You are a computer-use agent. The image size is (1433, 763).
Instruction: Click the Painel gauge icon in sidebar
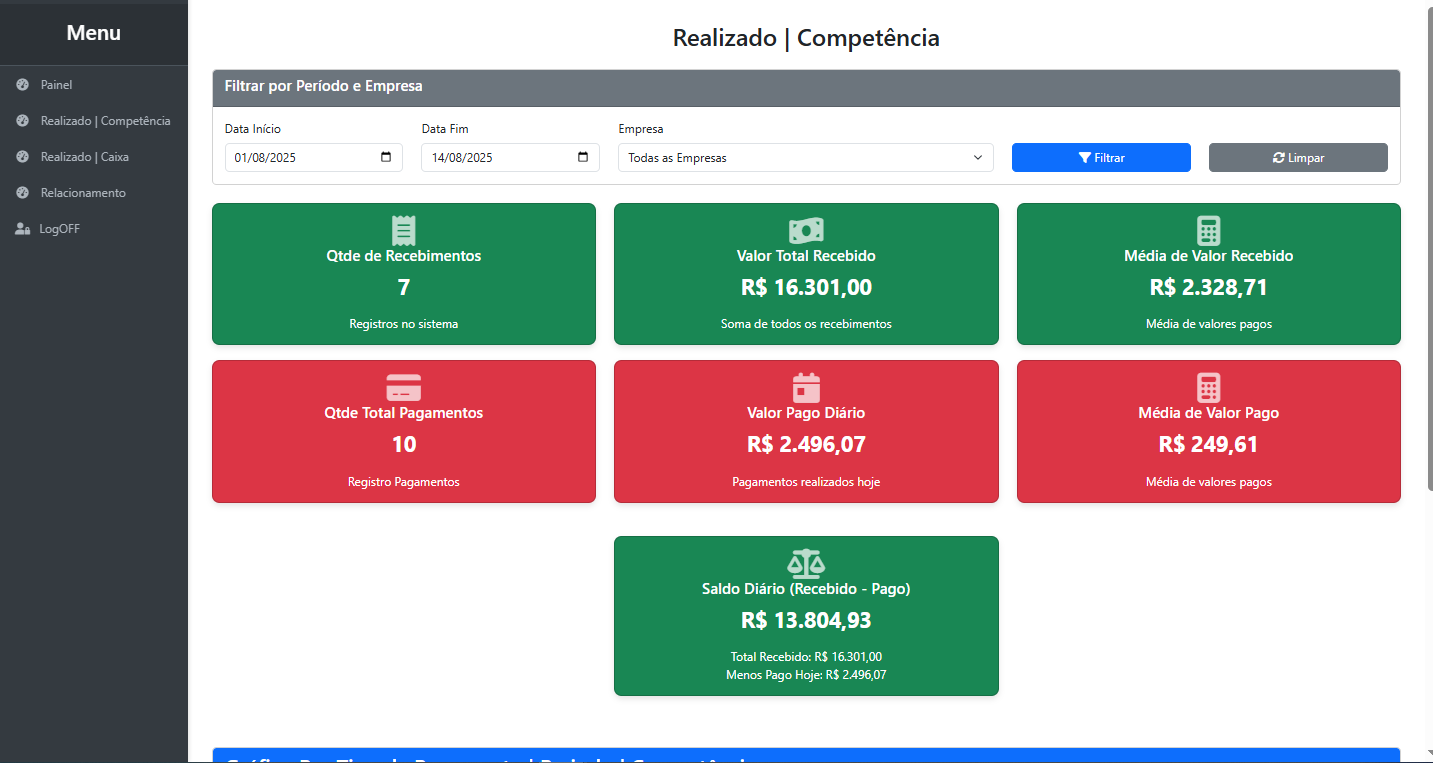(21, 84)
